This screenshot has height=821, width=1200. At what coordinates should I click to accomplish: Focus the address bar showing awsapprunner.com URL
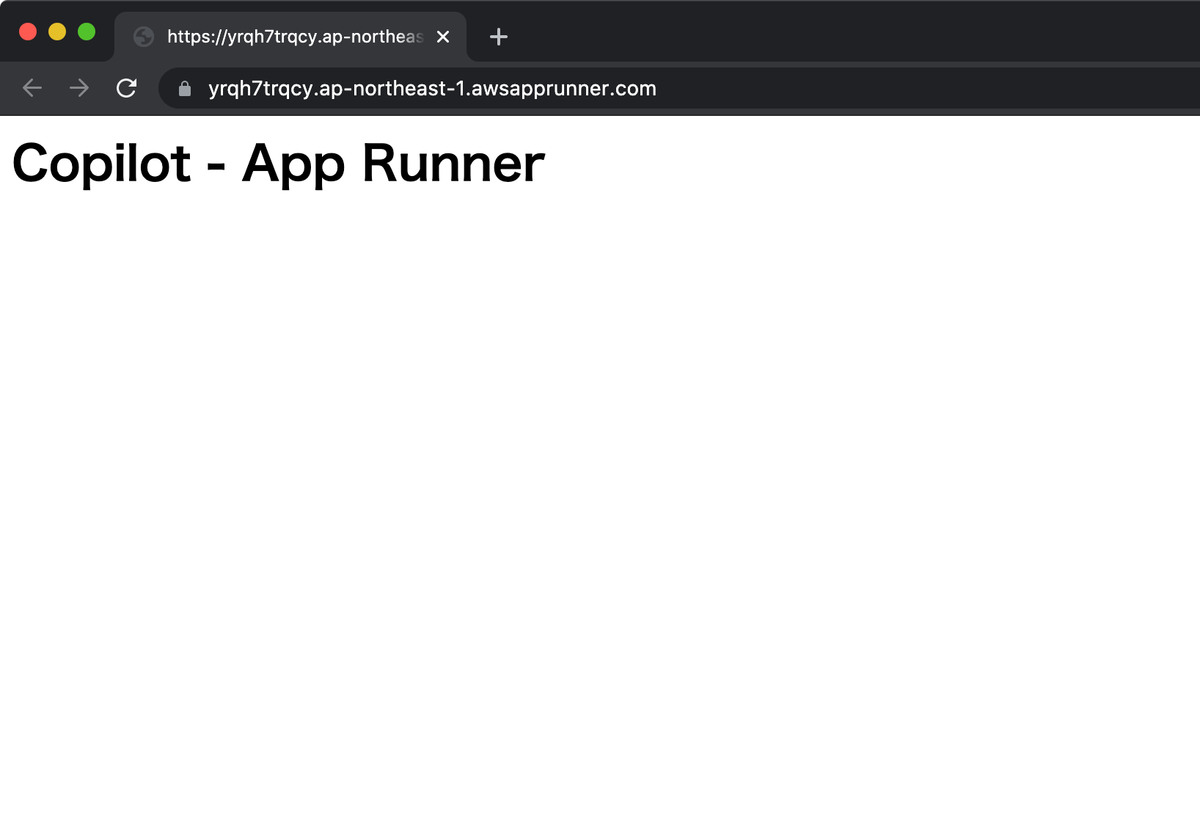point(680,89)
